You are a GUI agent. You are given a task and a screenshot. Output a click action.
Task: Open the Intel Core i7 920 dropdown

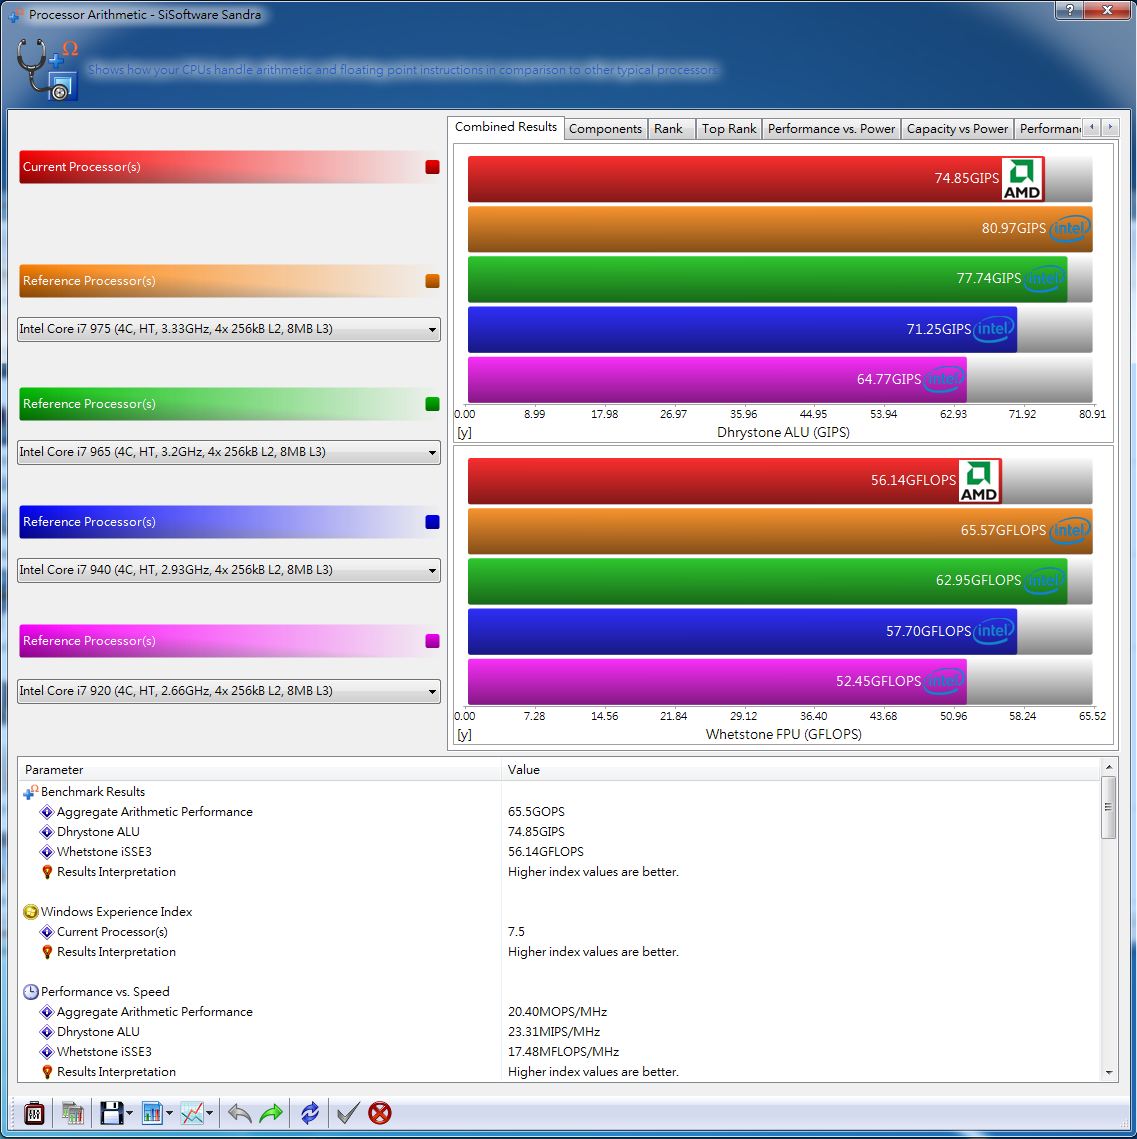click(229, 691)
